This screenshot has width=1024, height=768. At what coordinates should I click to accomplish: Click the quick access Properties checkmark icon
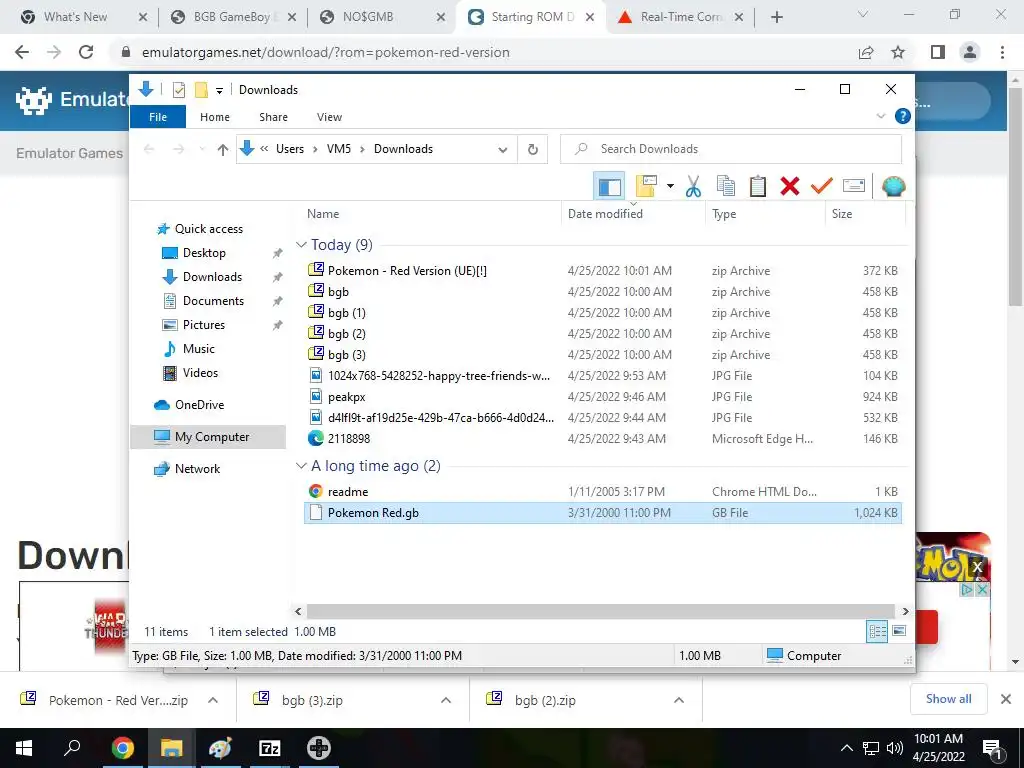(178, 89)
